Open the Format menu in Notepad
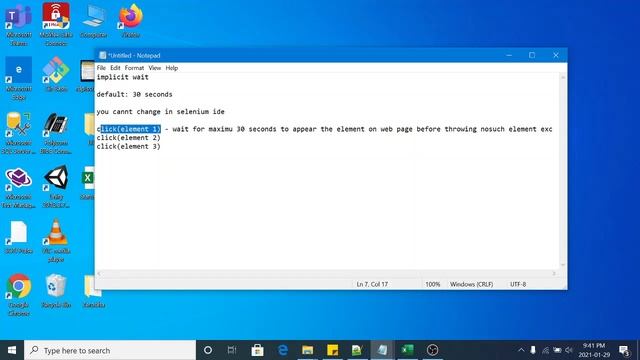Image resolution: width=640 pixels, height=360 pixels. point(134,68)
